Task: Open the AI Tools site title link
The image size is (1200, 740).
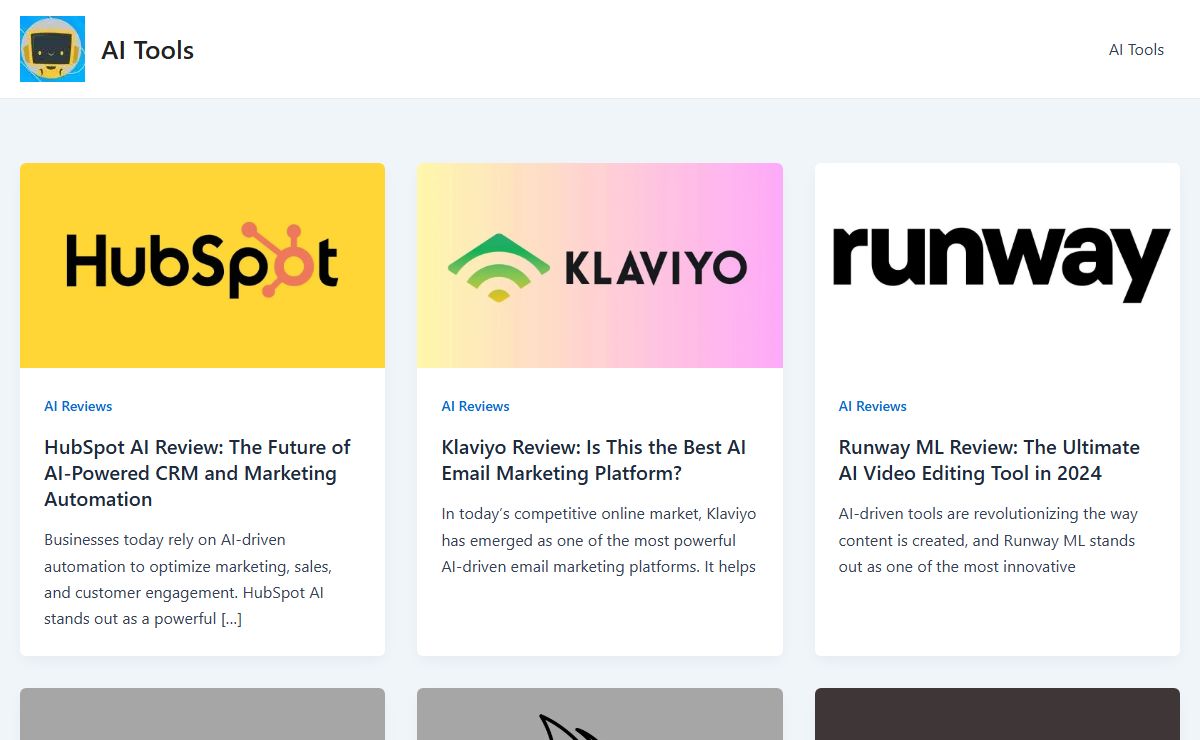Action: point(148,50)
